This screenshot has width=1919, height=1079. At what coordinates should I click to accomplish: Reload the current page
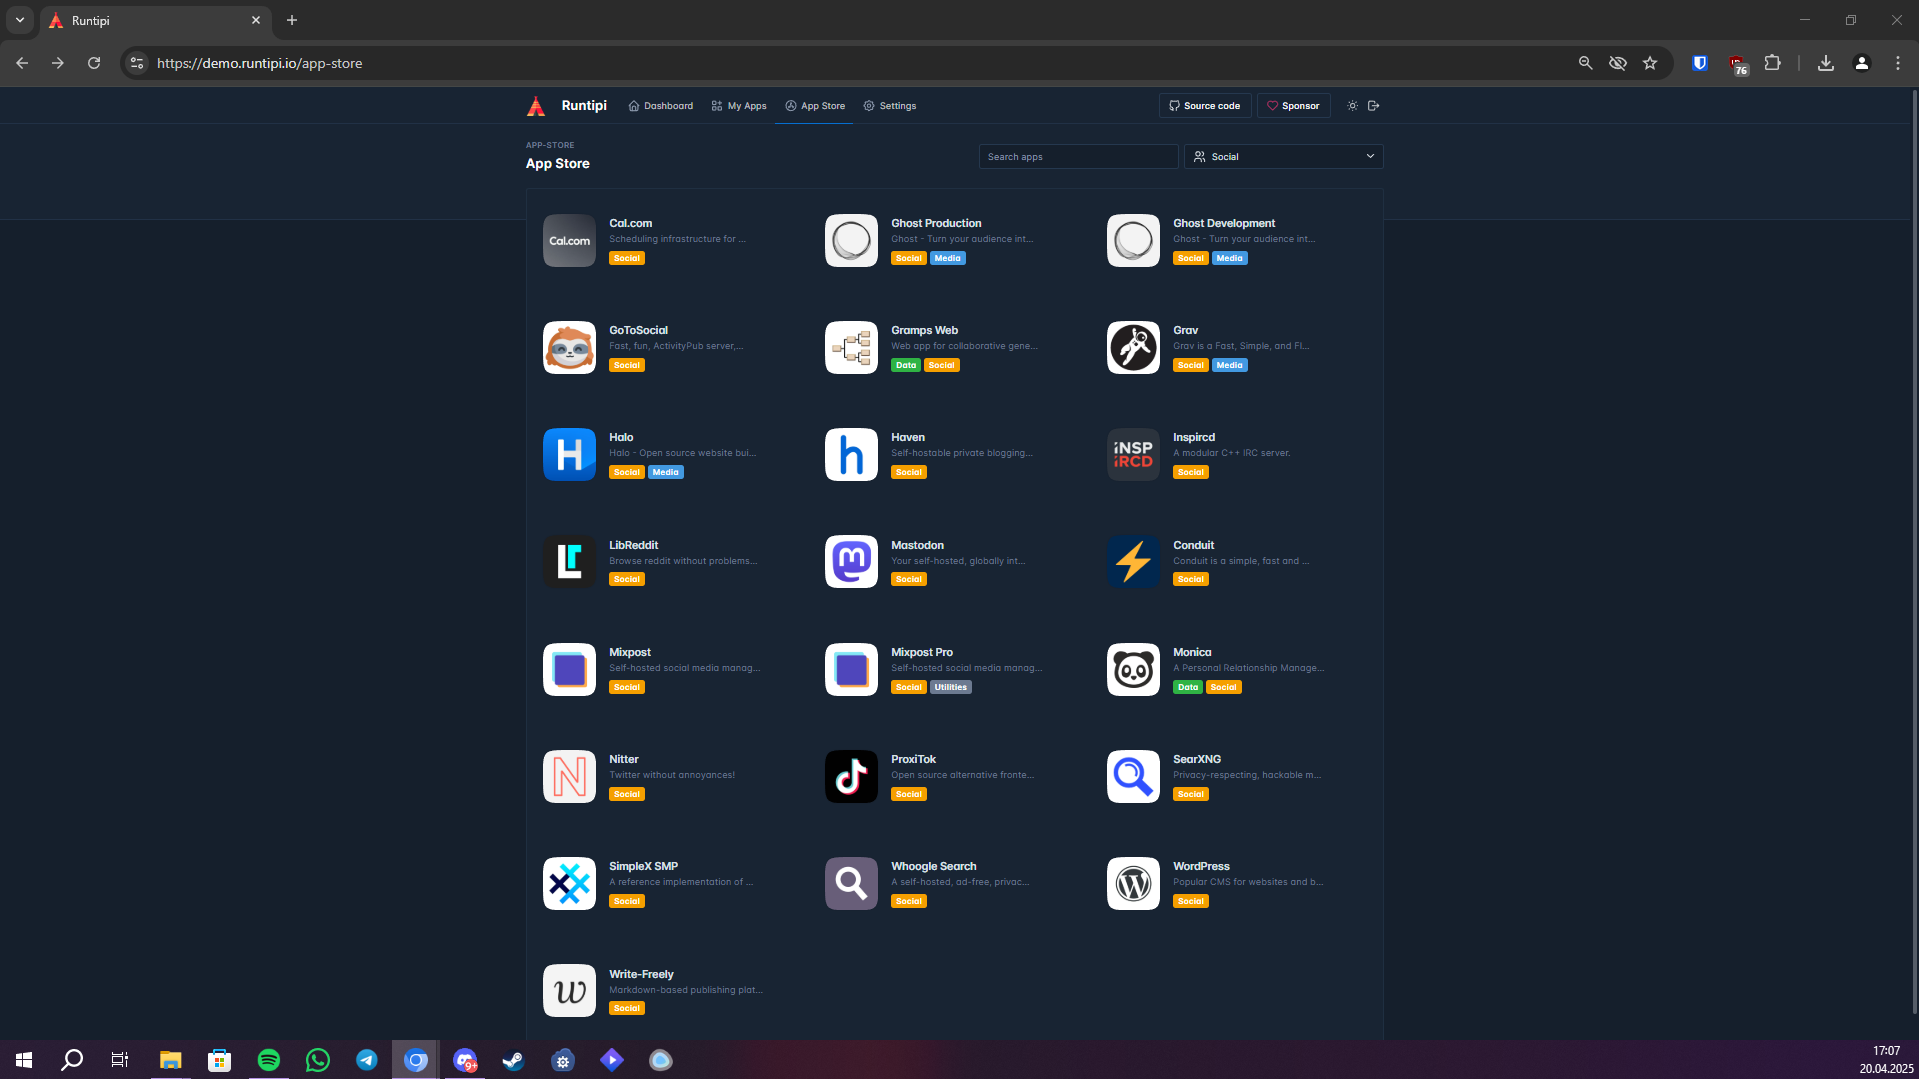click(94, 63)
